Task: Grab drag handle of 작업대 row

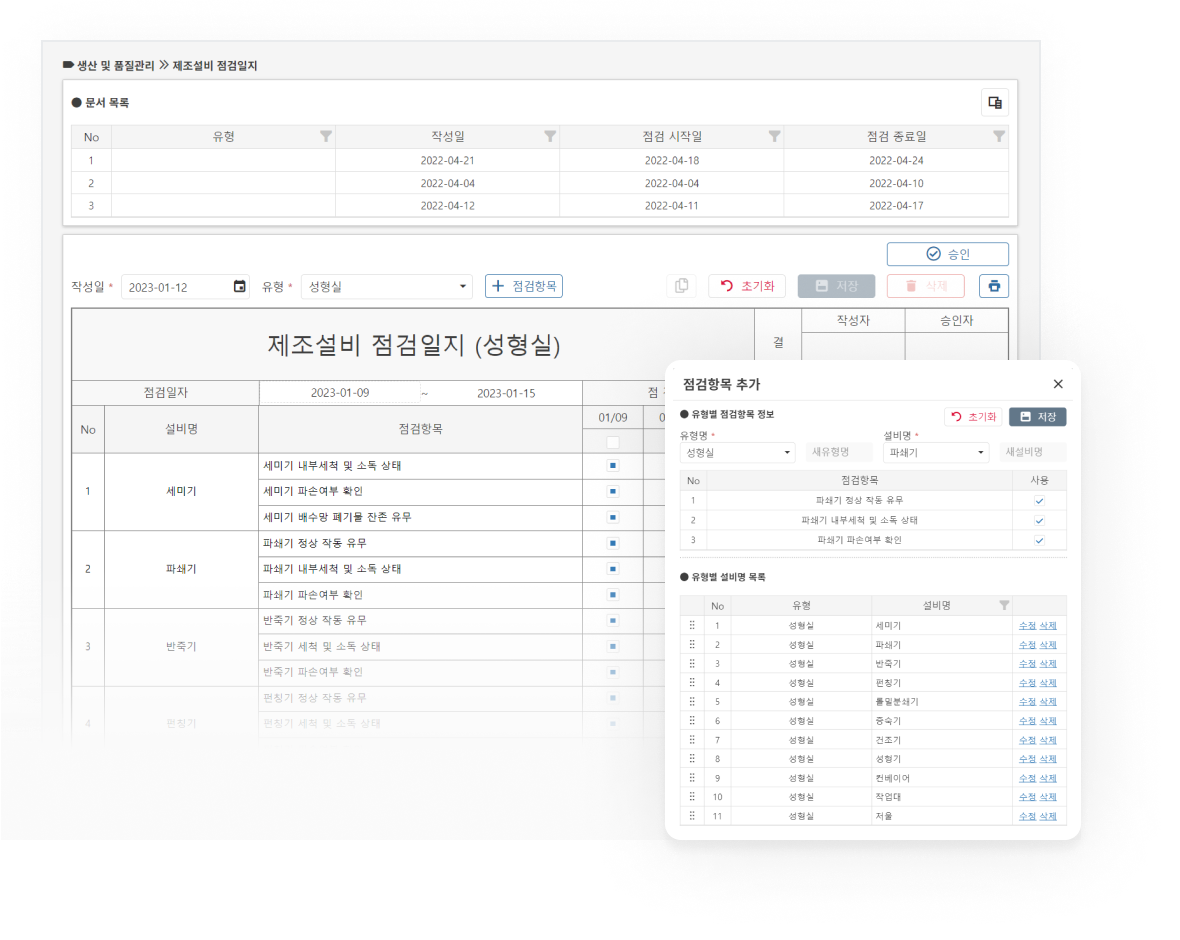Action: pos(692,796)
